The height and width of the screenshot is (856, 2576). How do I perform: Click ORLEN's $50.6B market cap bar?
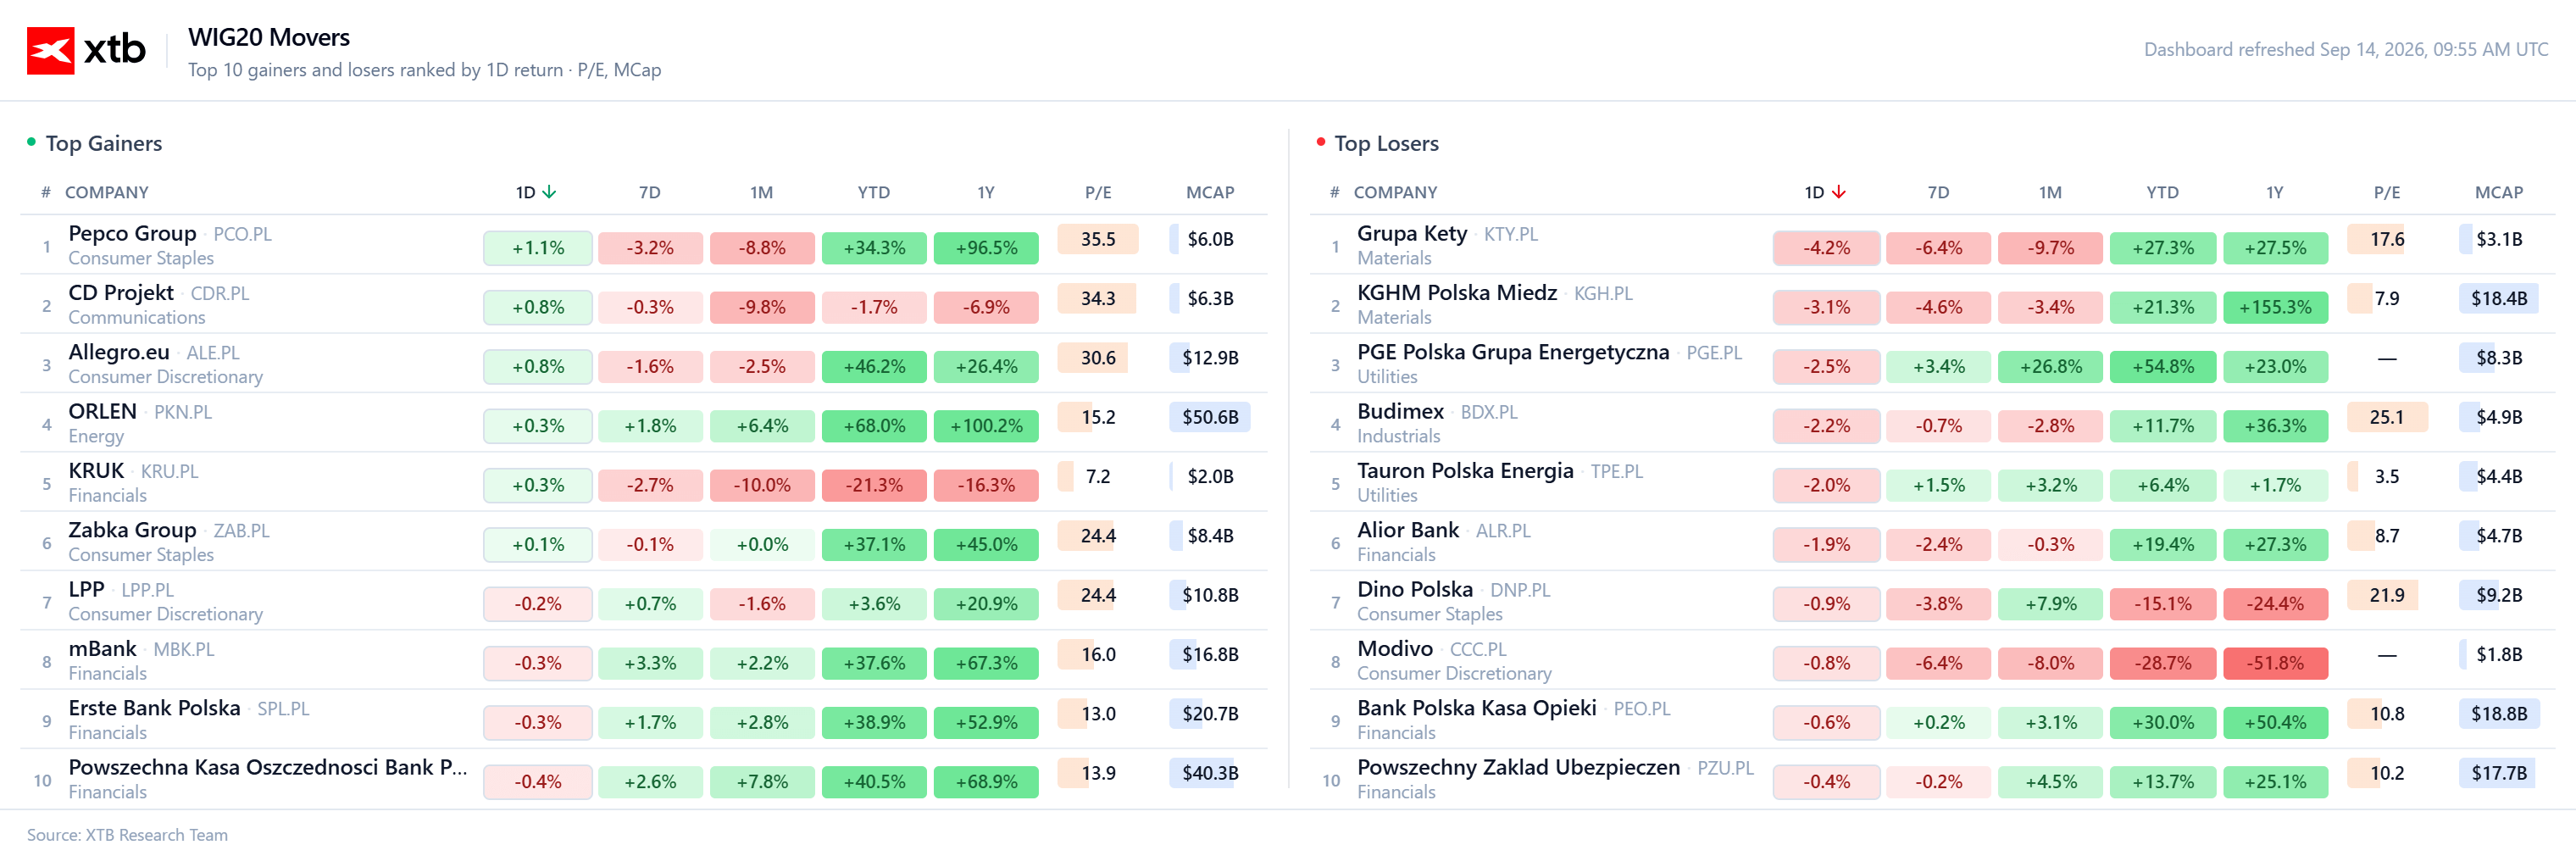coord(1210,417)
